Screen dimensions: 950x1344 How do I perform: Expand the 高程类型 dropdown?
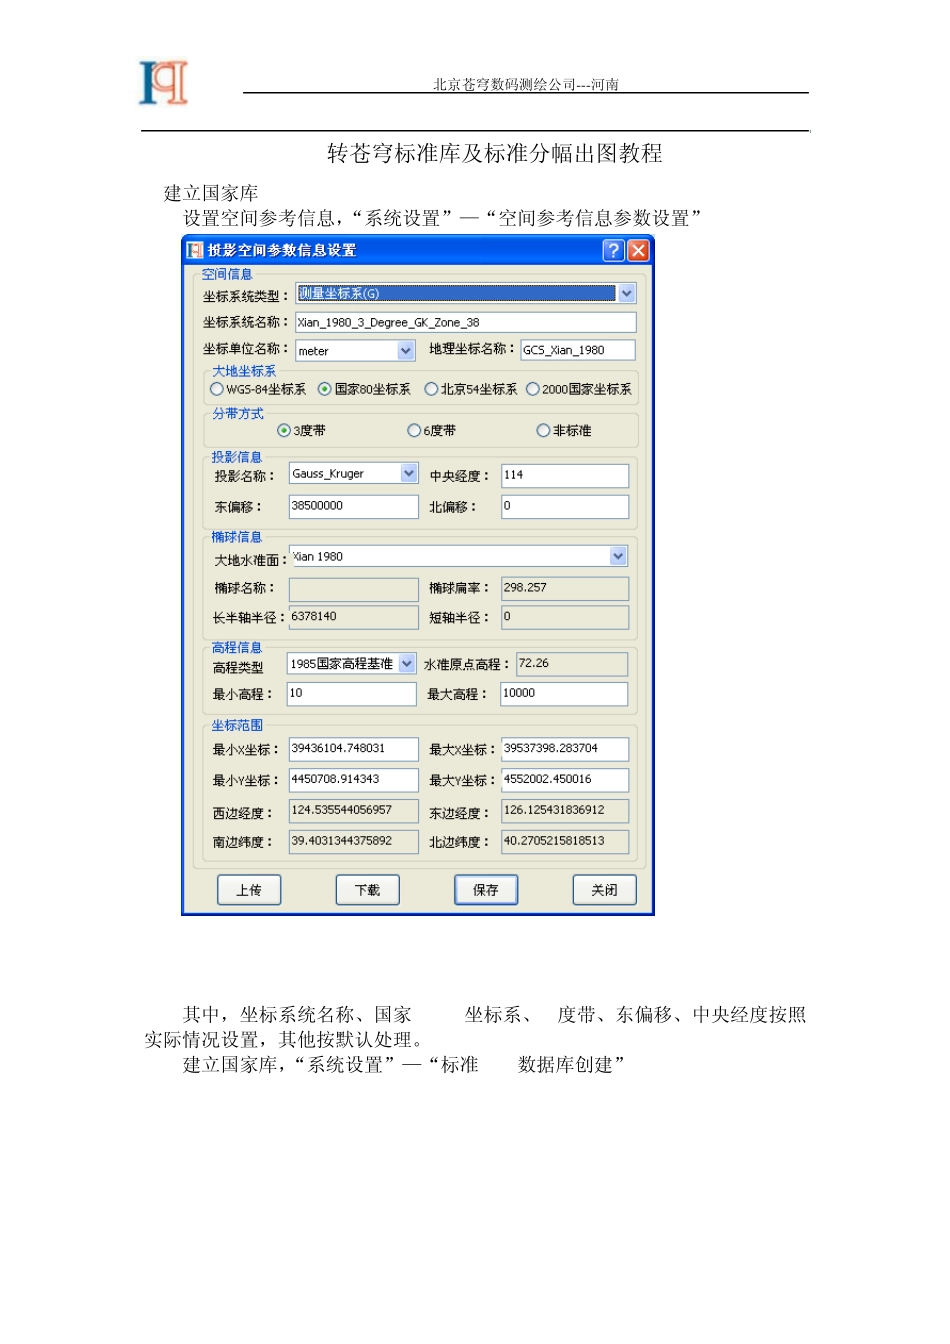pyautogui.click(x=407, y=663)
